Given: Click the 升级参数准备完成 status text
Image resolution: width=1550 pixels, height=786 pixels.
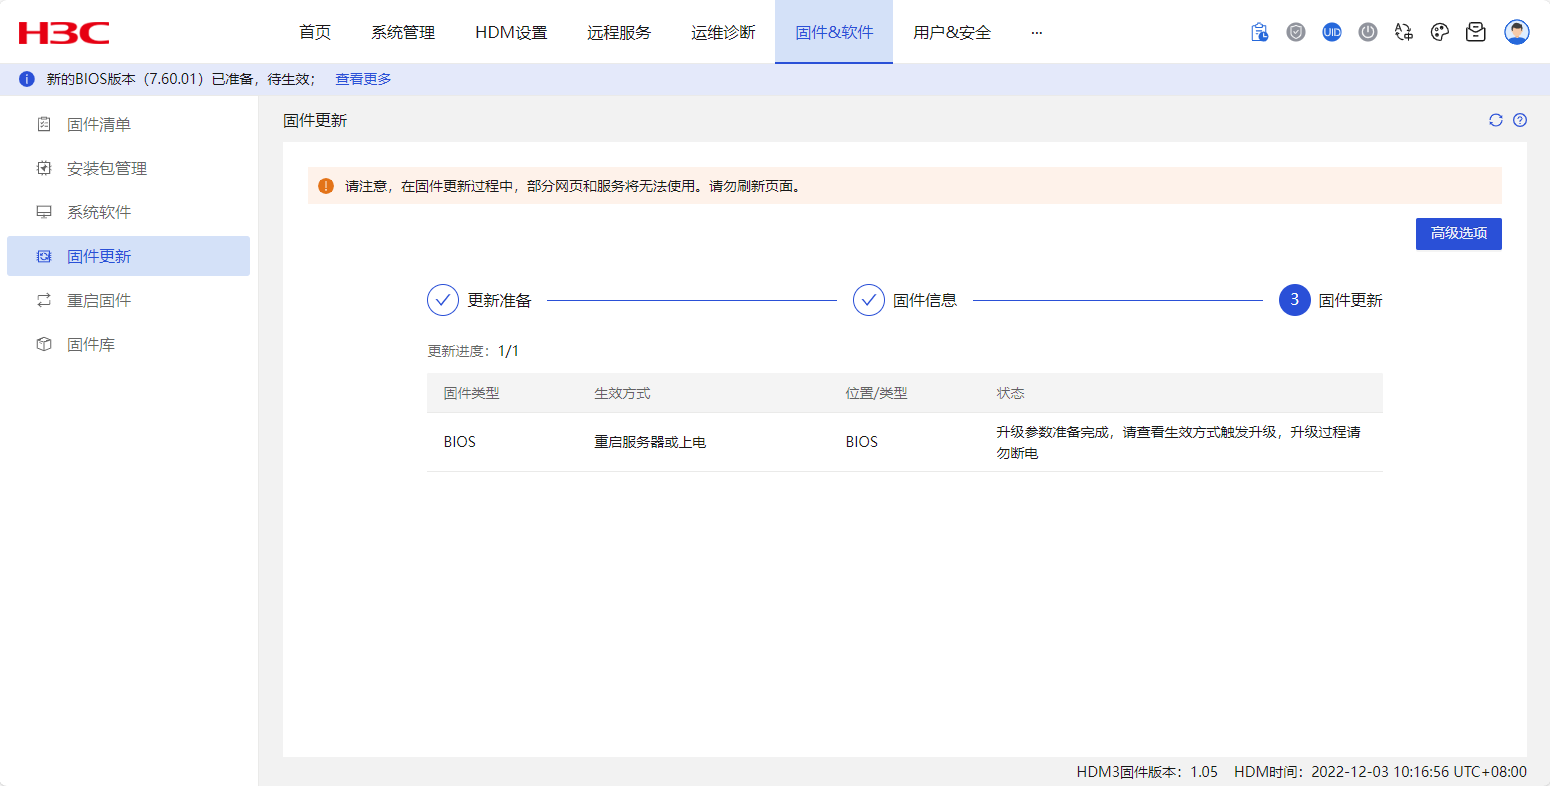Looking at the screenshot, I should [x=1178, y=442].
